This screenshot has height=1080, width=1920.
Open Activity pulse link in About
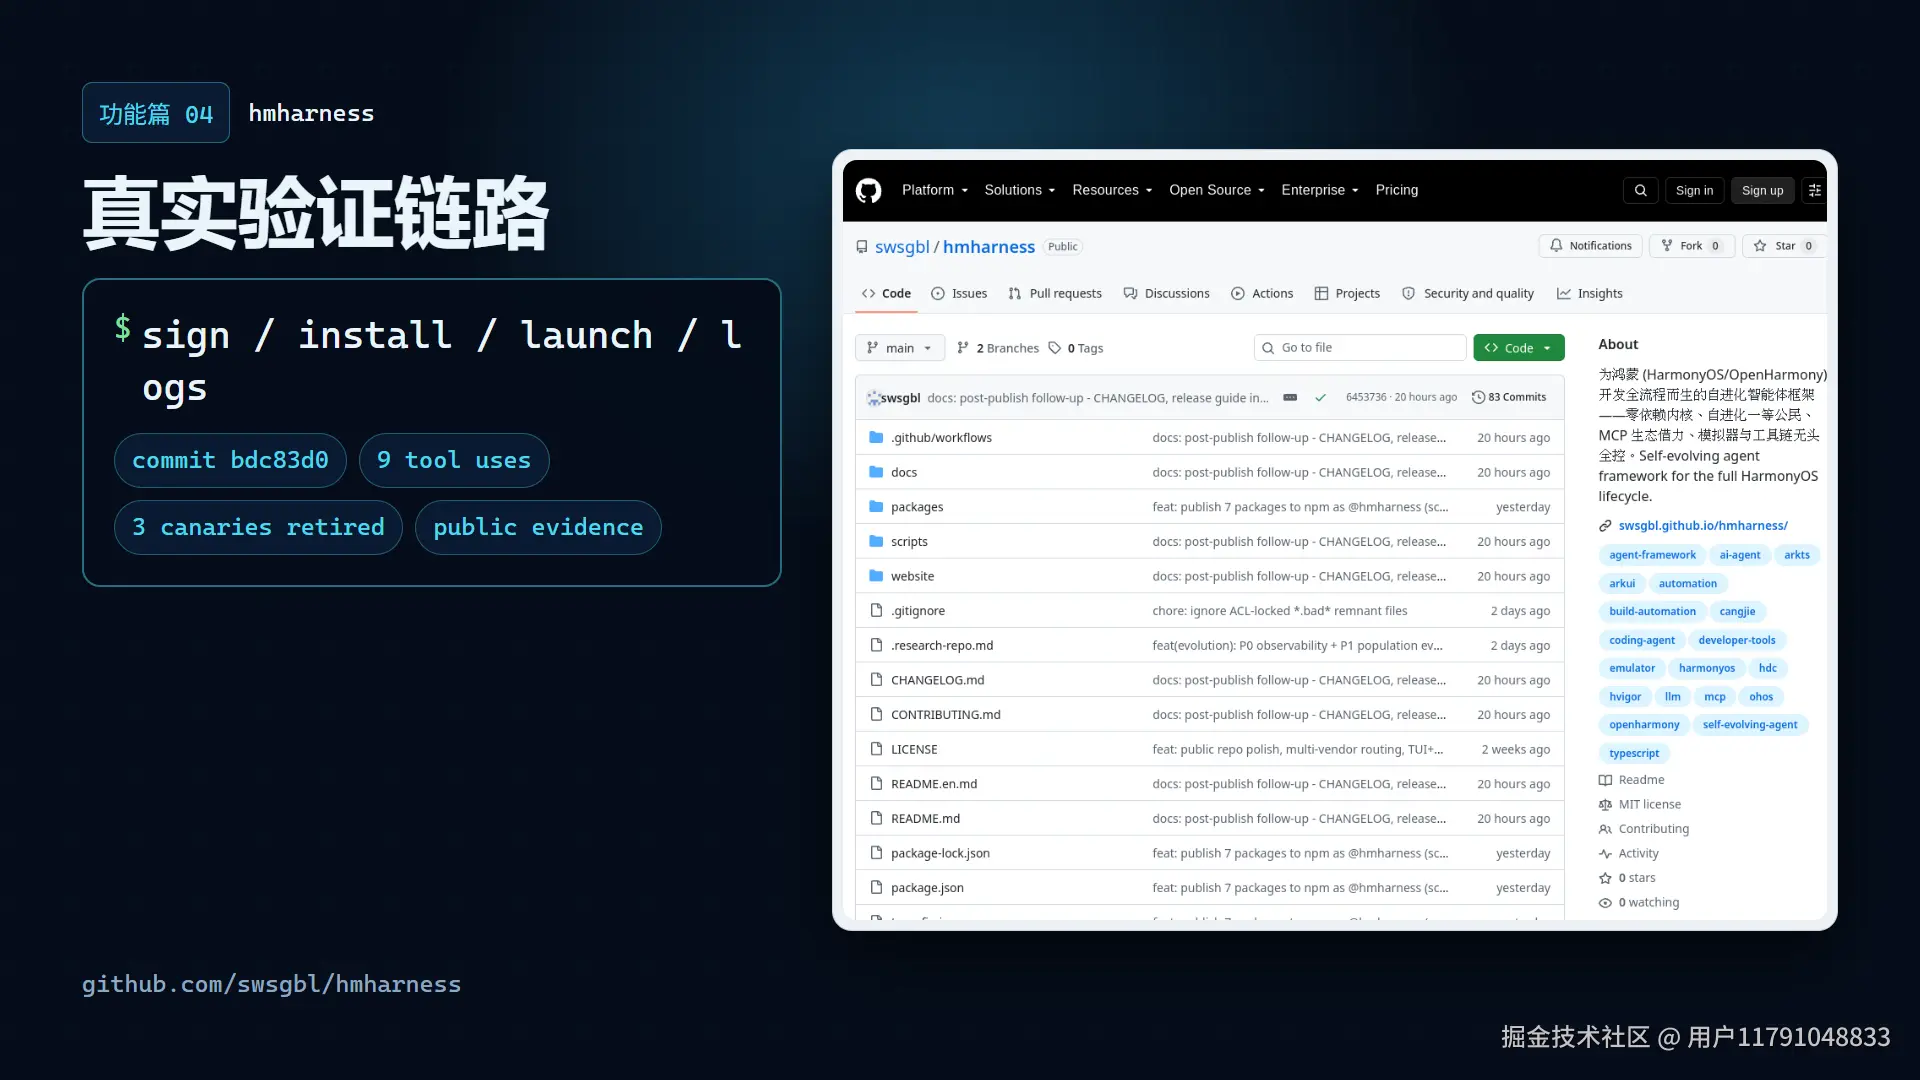(1628, 854)
